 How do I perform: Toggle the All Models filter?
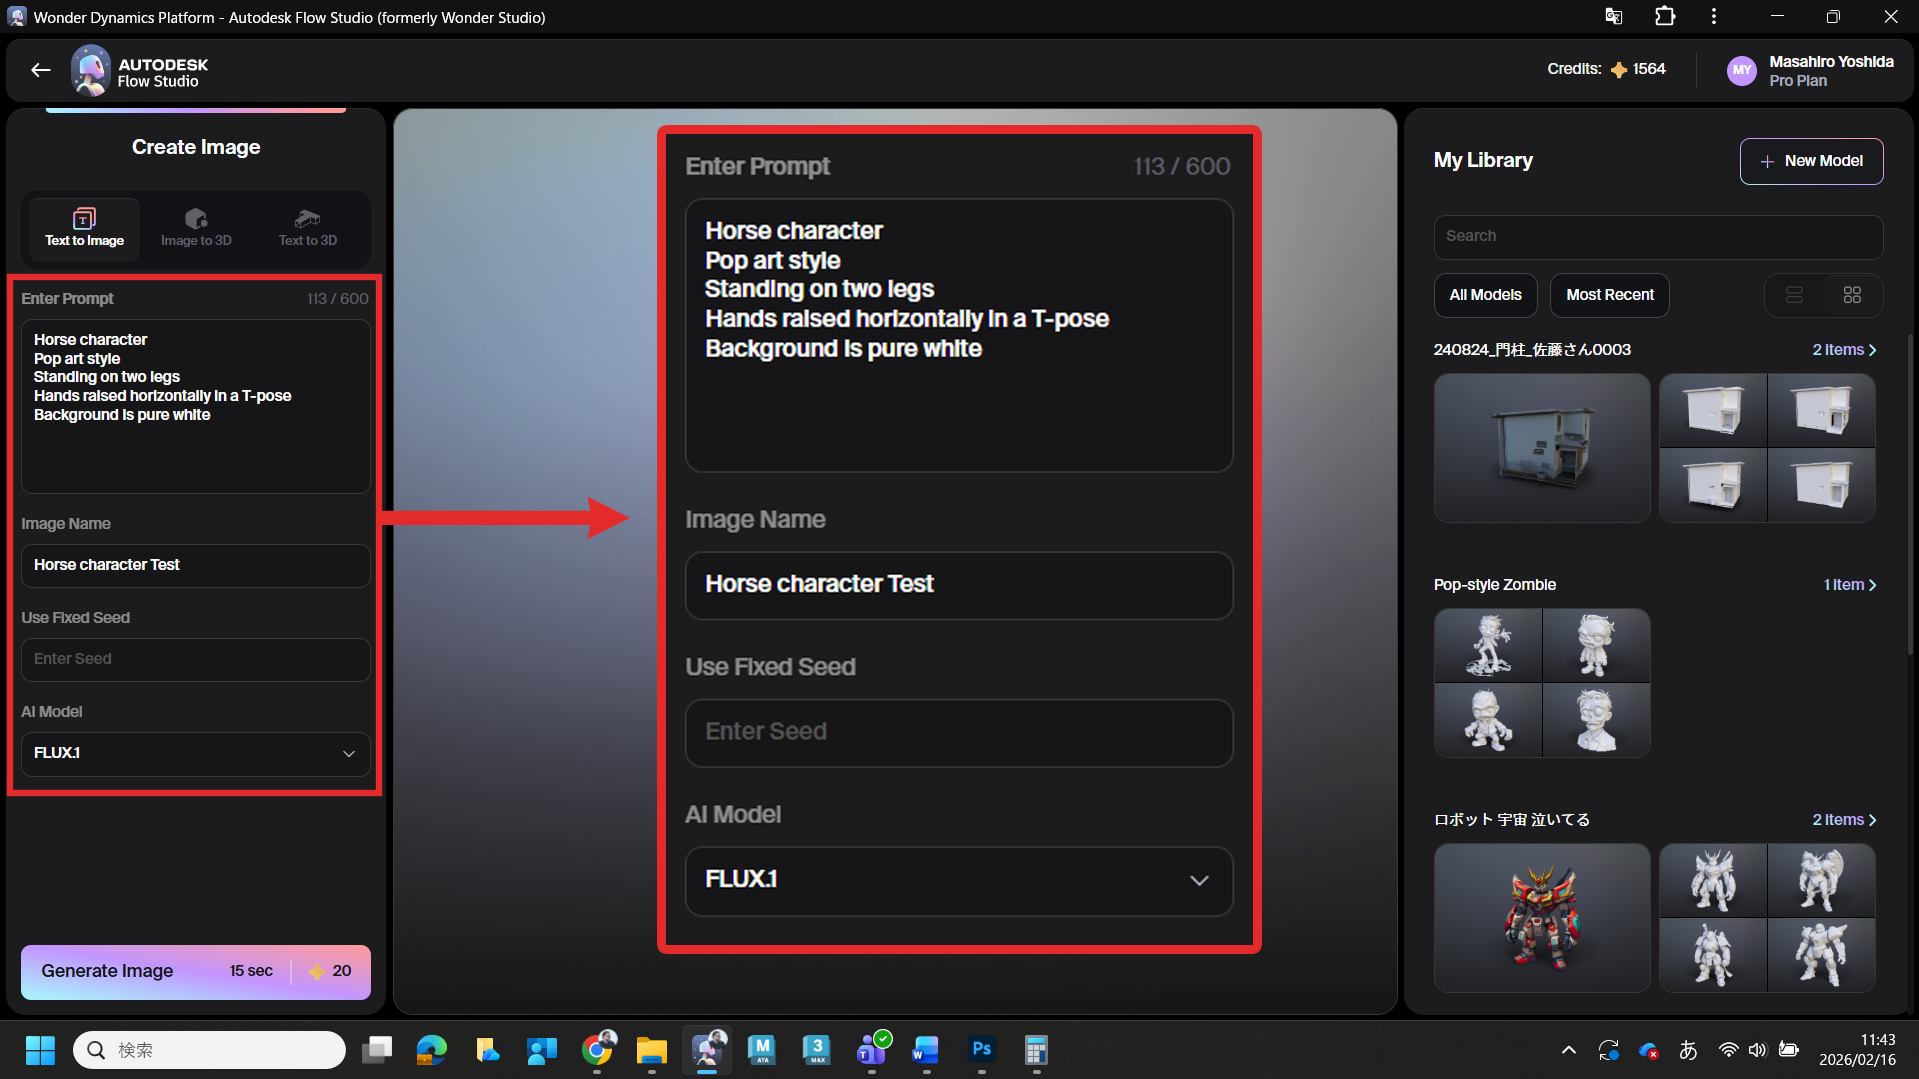tap(1485, 295)
